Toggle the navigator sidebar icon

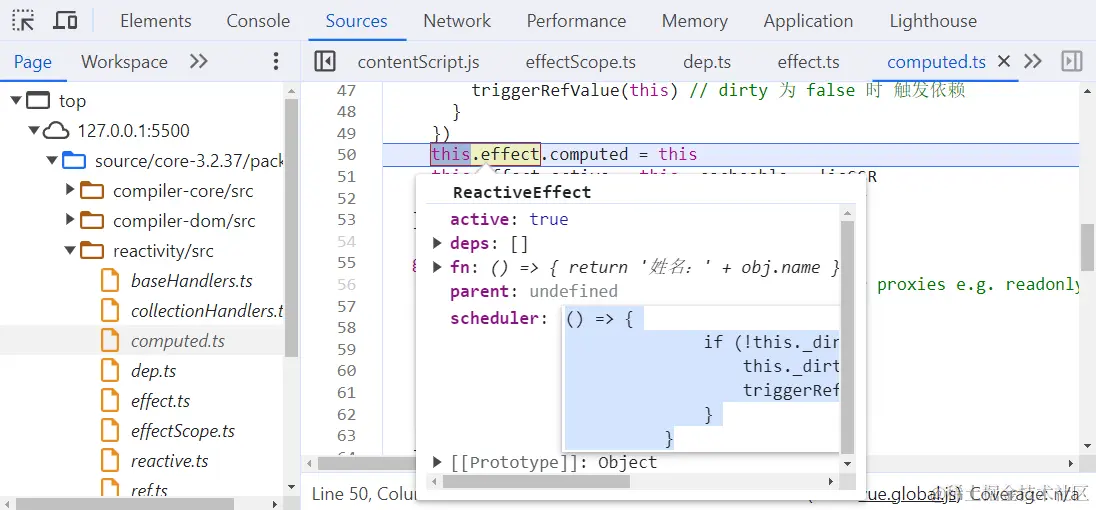(325, 61)
